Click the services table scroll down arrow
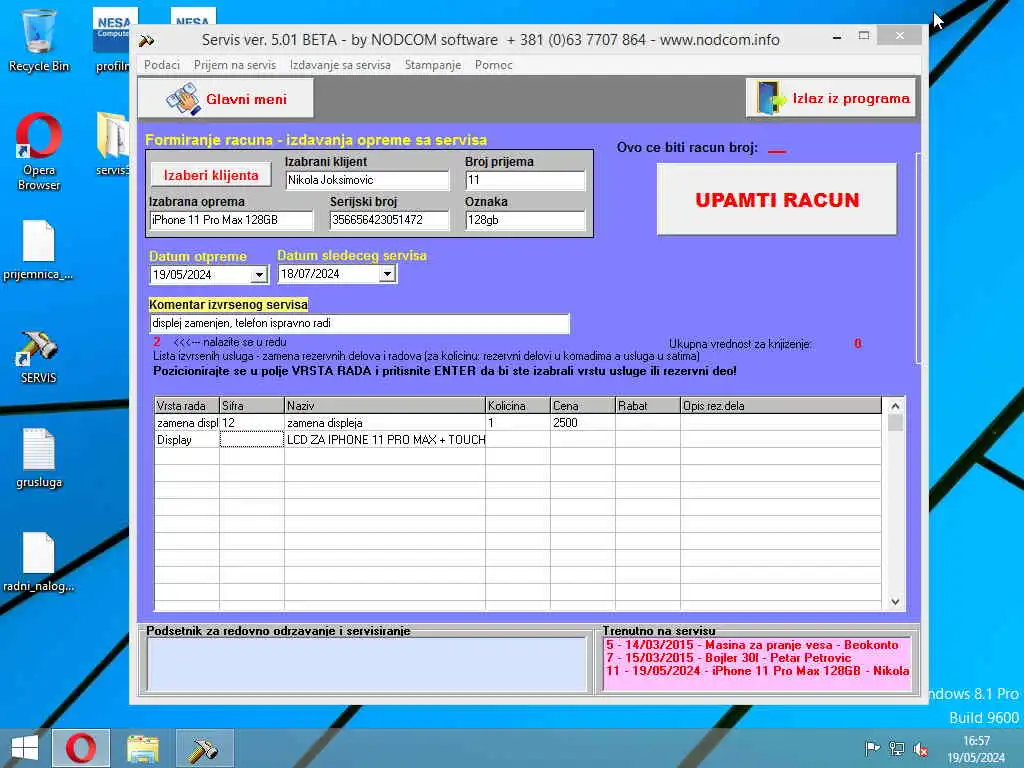This screenshot has height=768, width=1024. tap(895, 601)
